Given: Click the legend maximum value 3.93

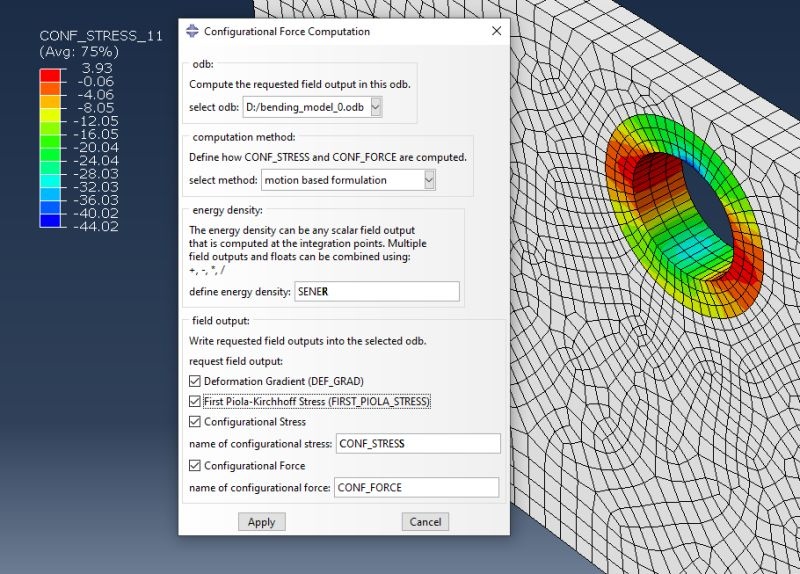Looking at the screenshot, I should coord(97,68).
